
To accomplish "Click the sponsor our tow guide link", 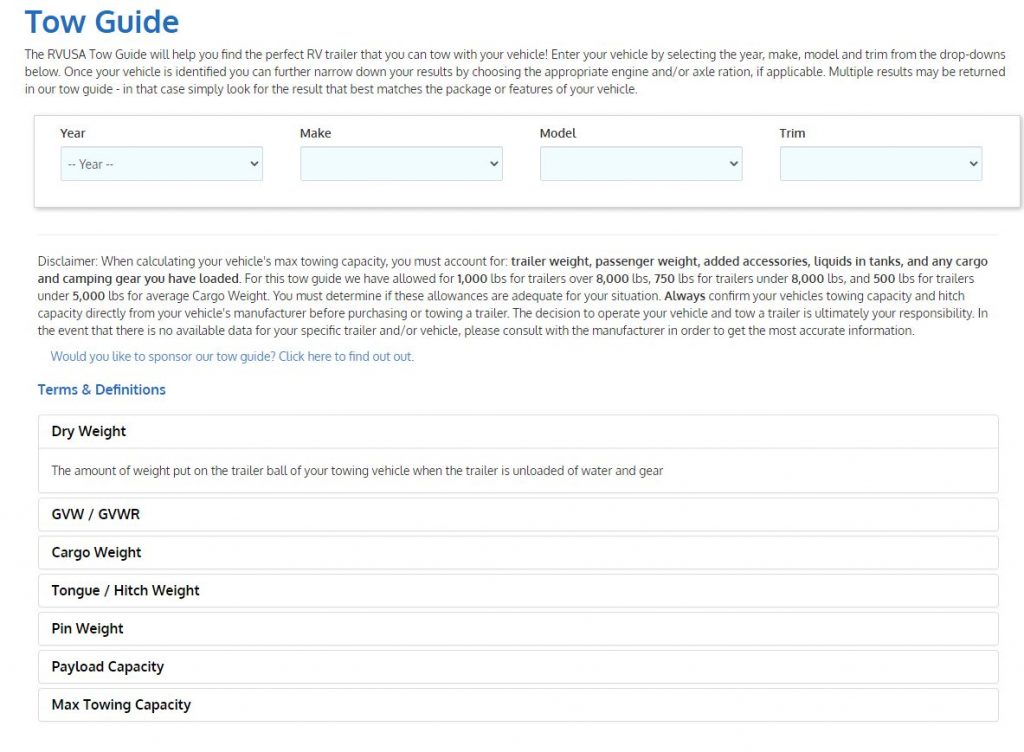I will [x=232, y=356].
